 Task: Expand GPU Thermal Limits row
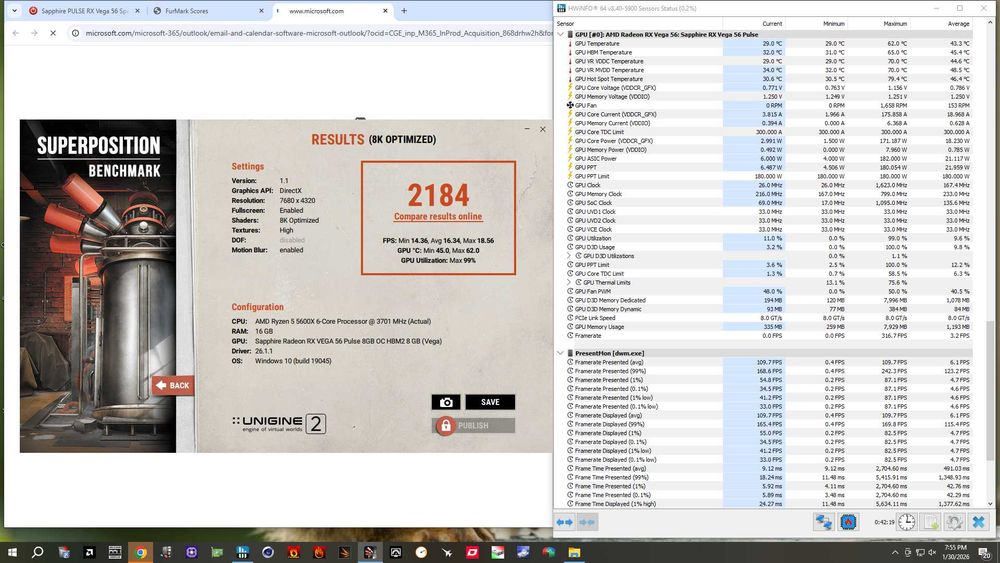(x=569, y=282)
